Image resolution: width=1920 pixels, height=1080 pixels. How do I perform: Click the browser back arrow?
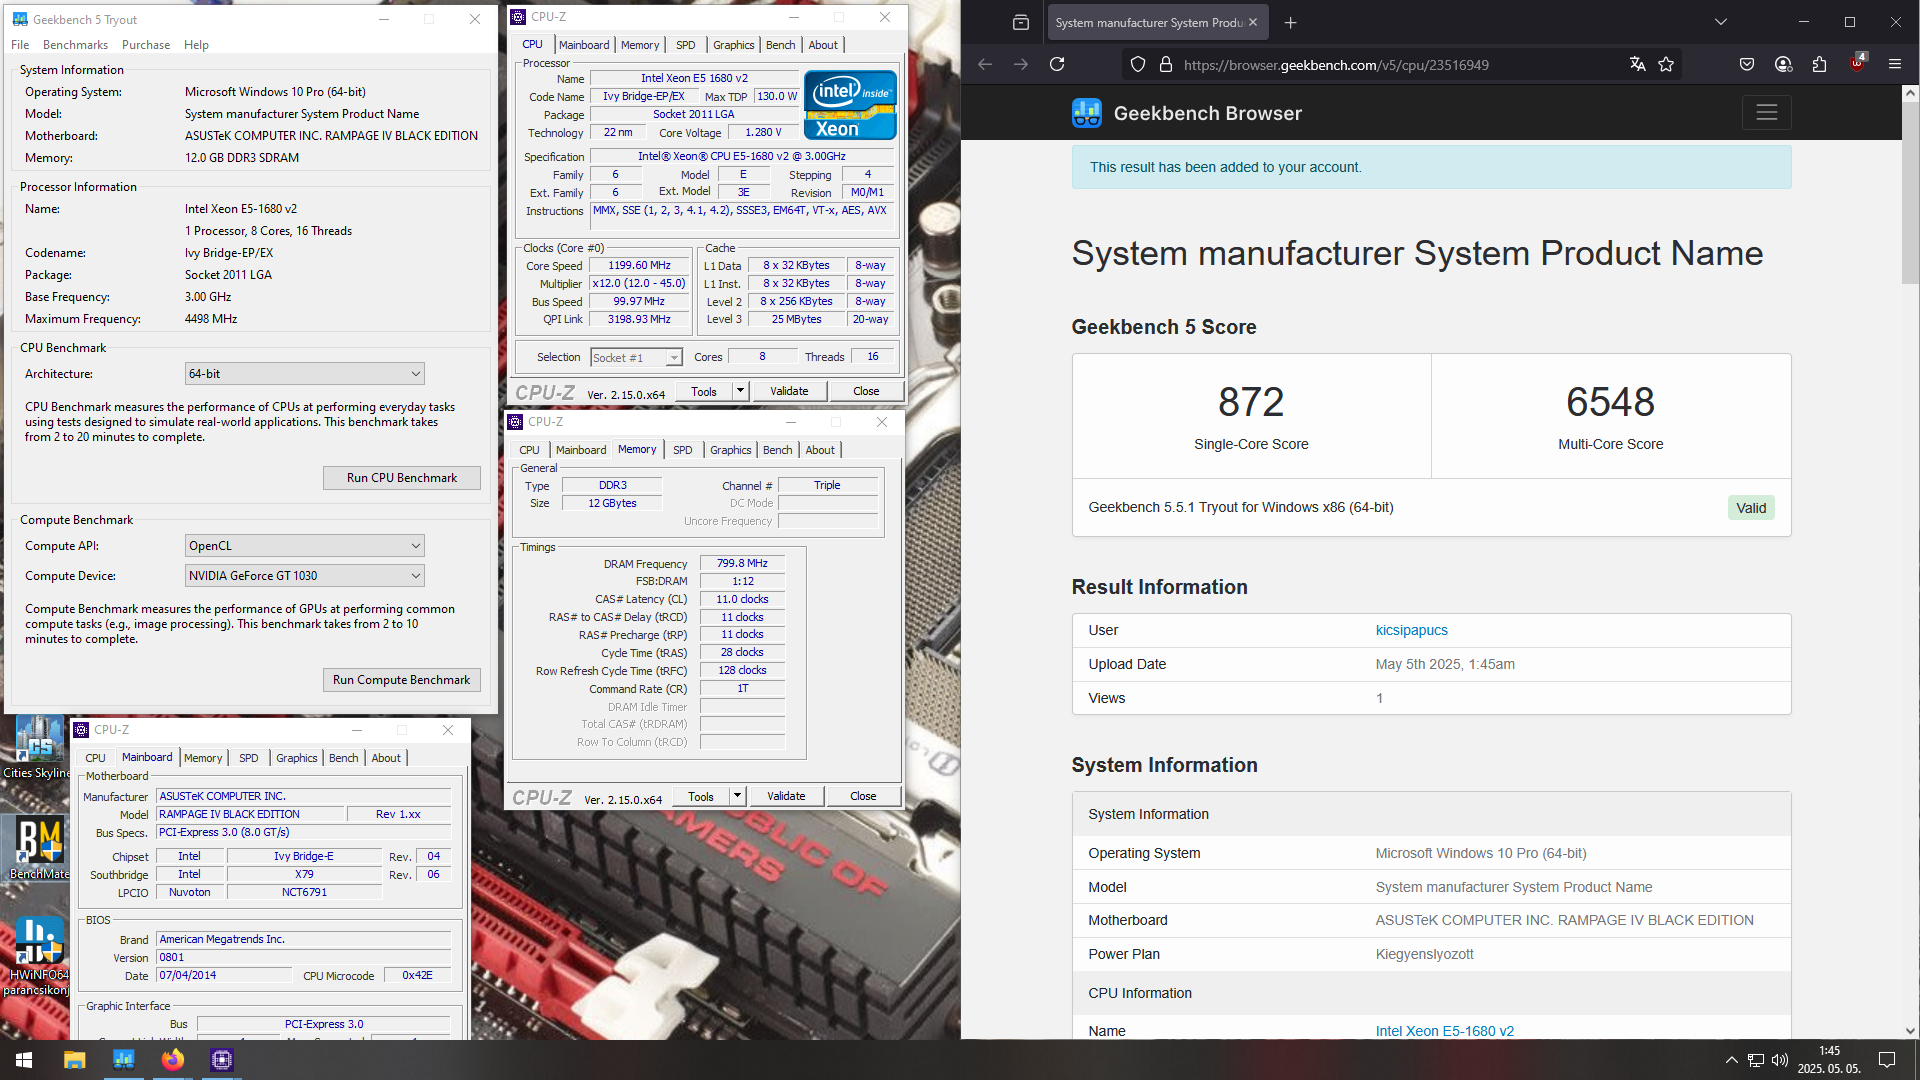[x=985, y=64]
